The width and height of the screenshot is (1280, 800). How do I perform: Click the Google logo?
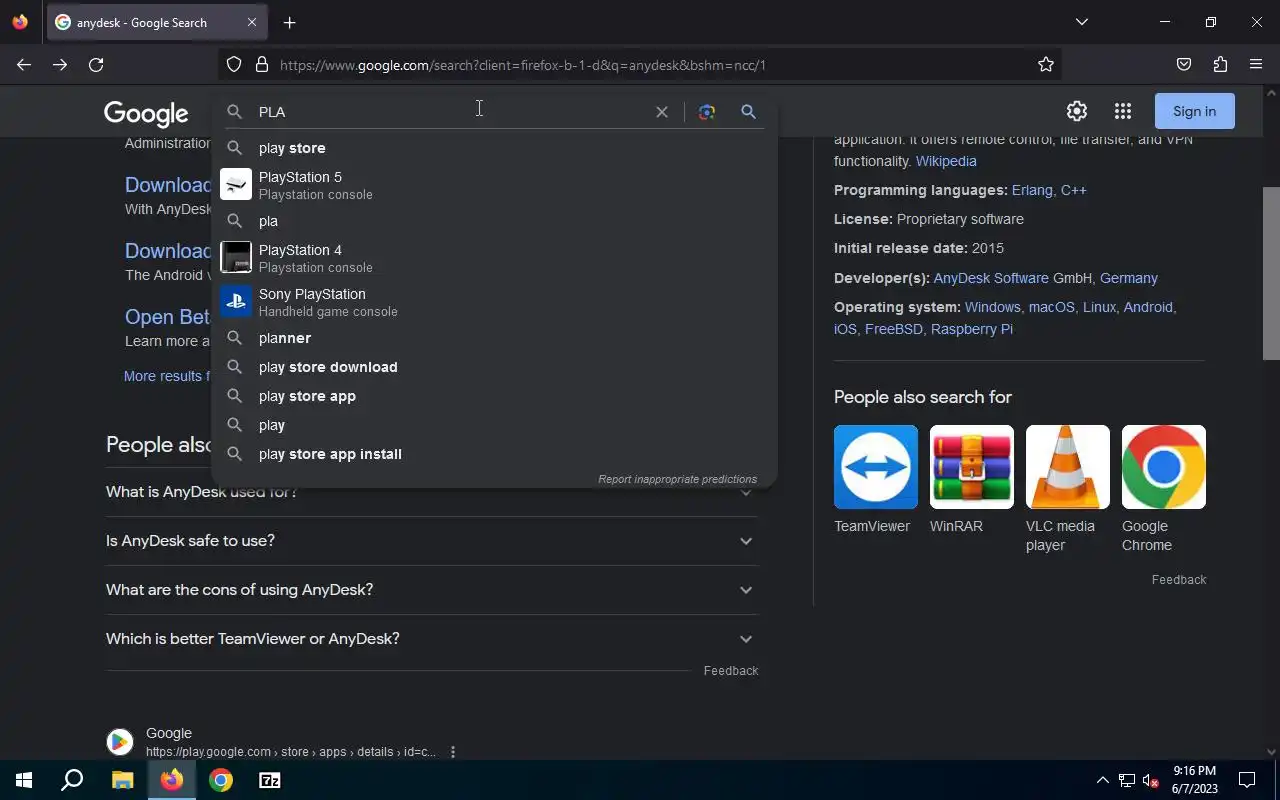point(146,113)
